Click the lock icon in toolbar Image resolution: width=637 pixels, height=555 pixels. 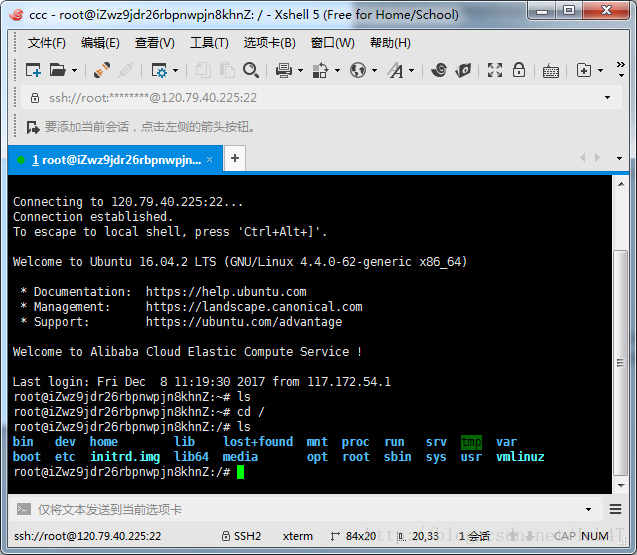pyautogui.click(x=521, y=70)
